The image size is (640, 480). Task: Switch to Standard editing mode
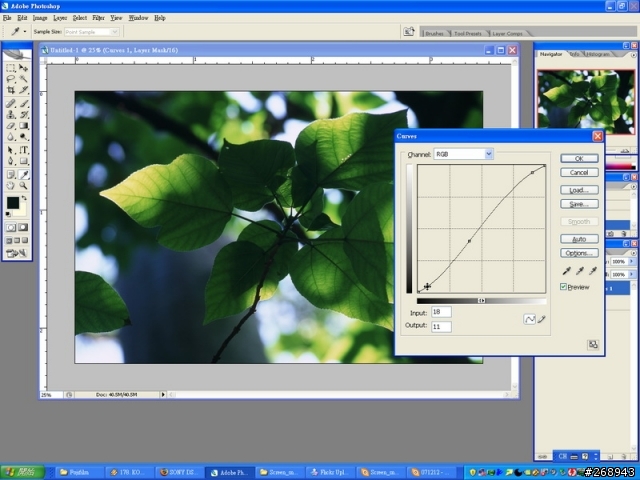pos(11,227)
